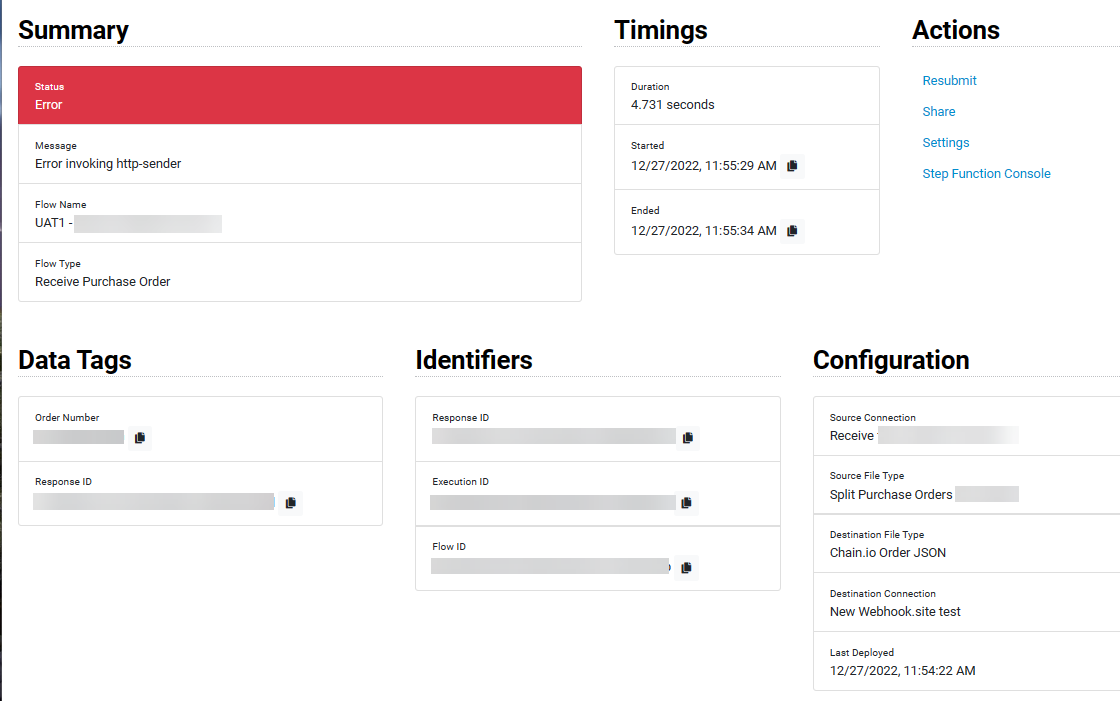Click the Summary section heading

coord(74,30)
